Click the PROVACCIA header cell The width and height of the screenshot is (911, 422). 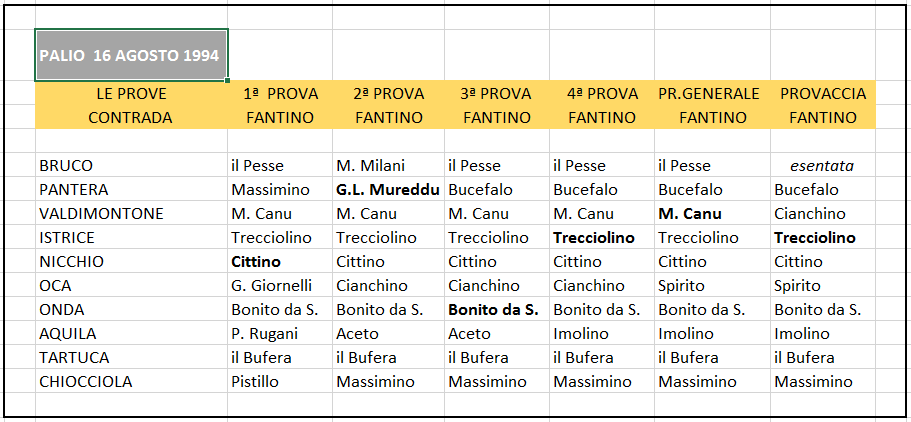click(x=823, y=93)
